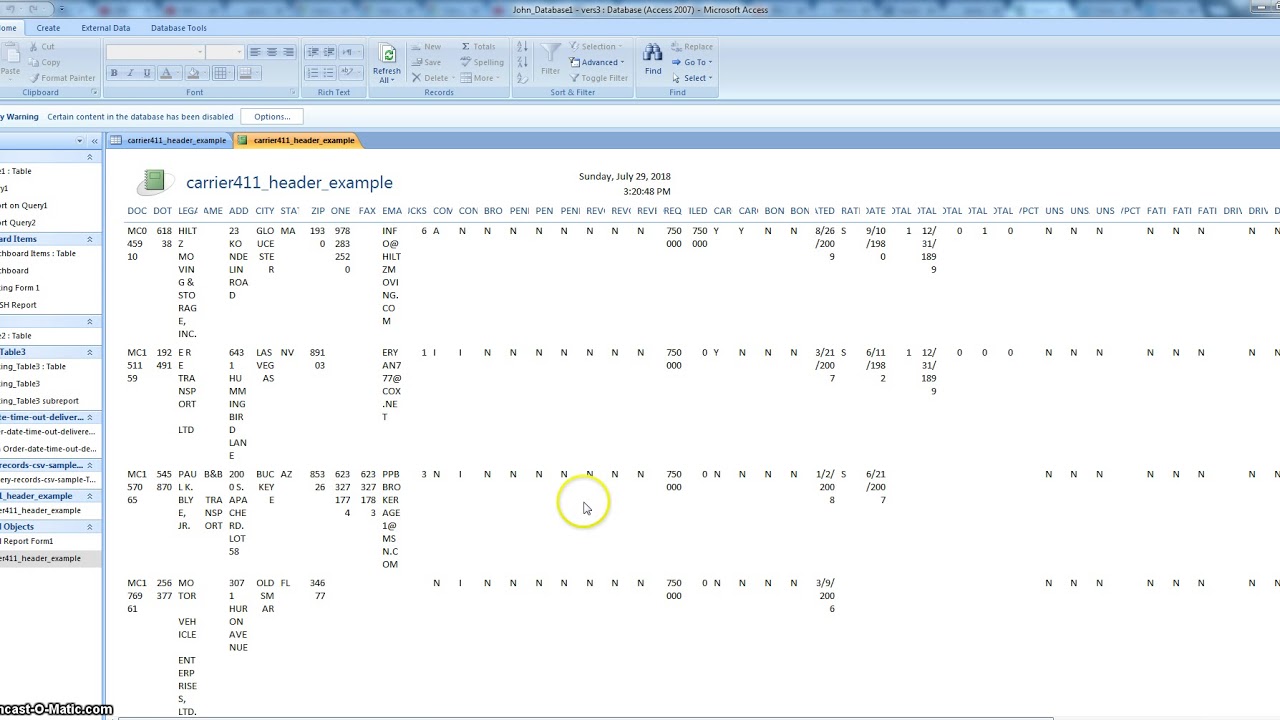Align text right

point(289,52)
